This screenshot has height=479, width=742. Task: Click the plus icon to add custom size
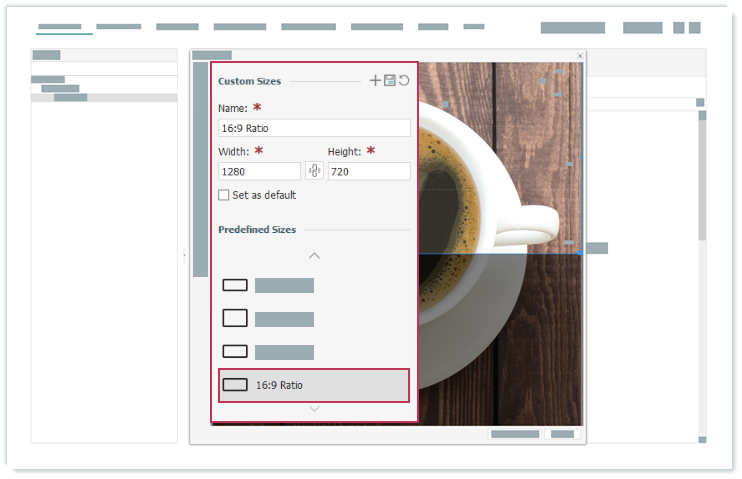375,81
